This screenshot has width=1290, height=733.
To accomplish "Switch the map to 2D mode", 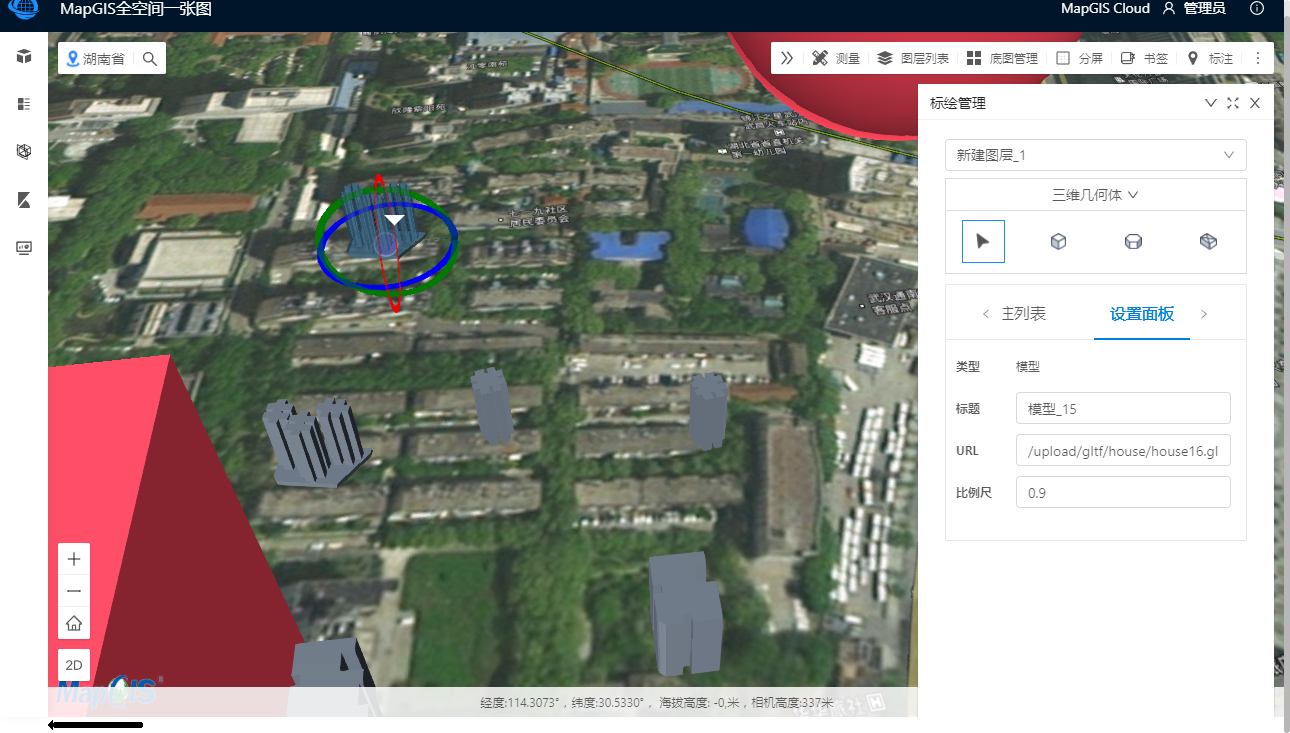I will (x=74, y=665).
